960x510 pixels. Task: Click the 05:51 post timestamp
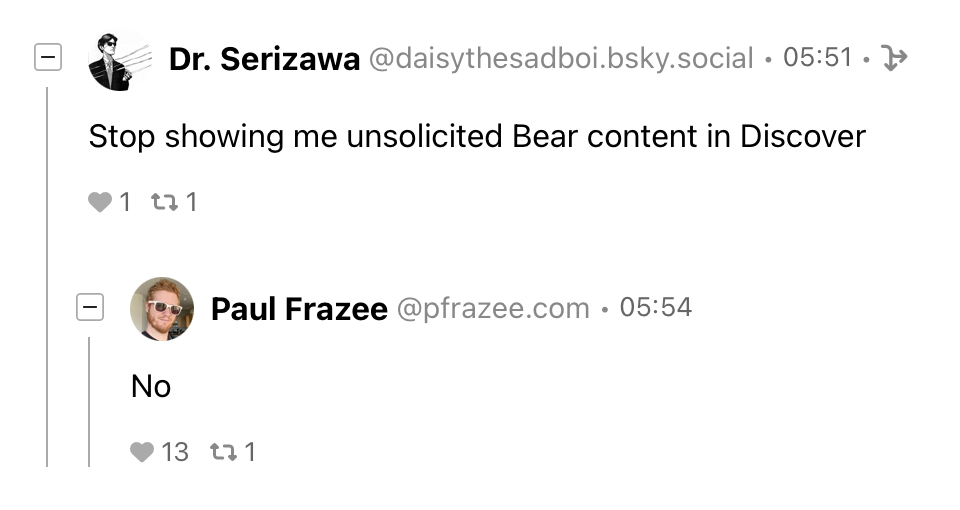click(817, 58)
